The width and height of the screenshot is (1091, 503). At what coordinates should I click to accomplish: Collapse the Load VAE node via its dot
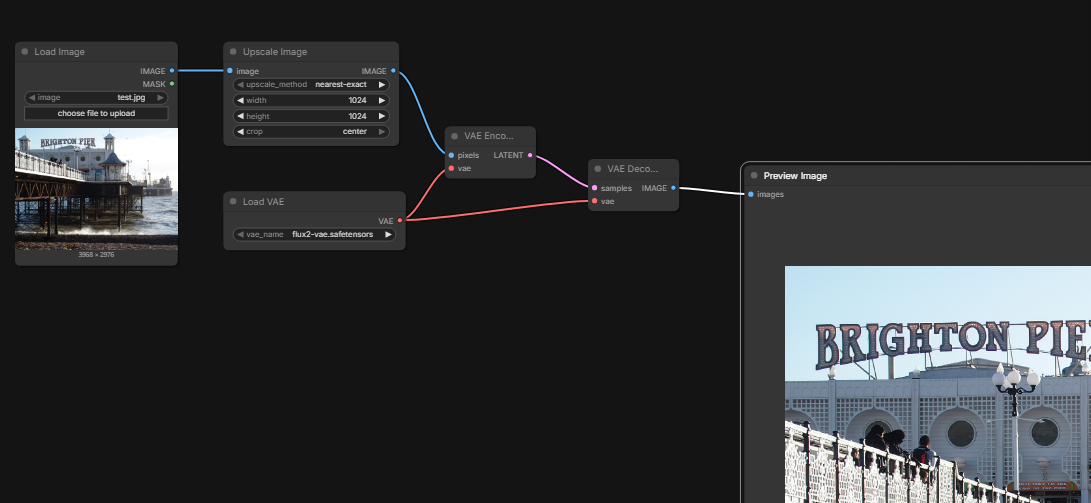pyautogui.click(x=234, y=202)
